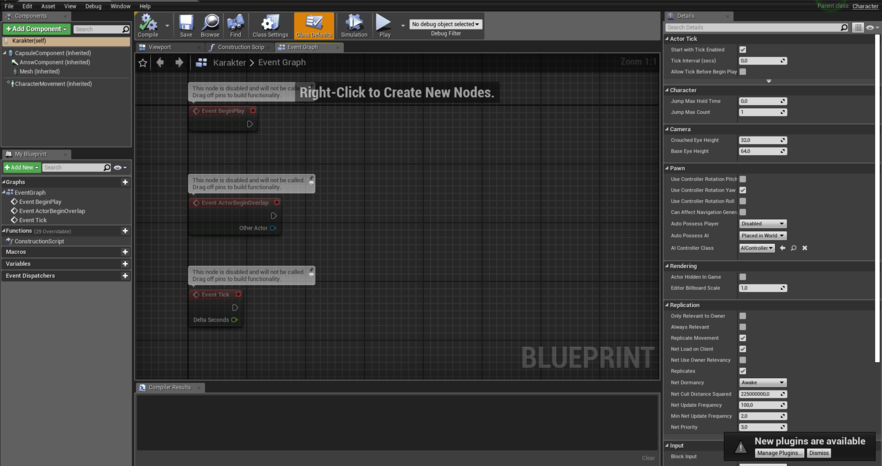Screen dimensions: 882x466
Task: Browse to asset in Content Browser
Action: coord(210,26)
